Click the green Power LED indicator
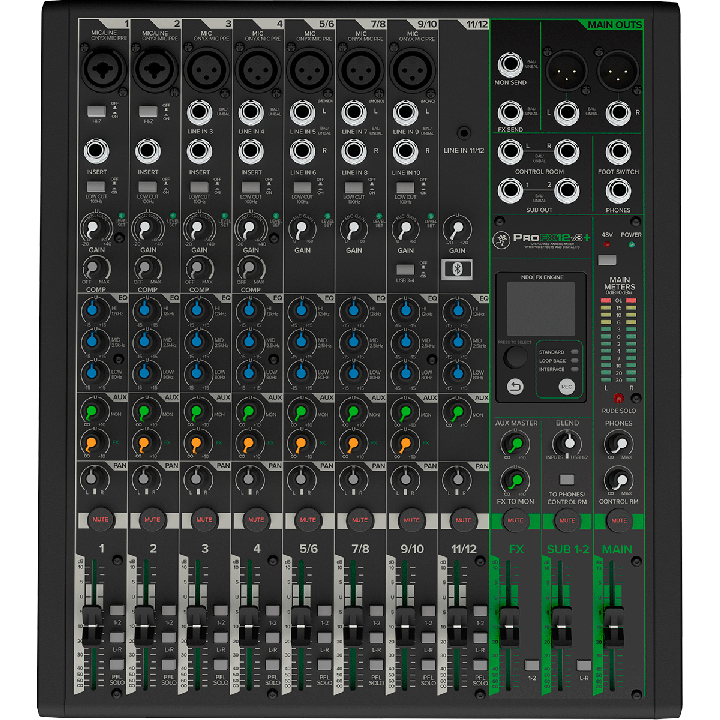The width and height of the screenshot is (720, 720). tap(632, 244)
